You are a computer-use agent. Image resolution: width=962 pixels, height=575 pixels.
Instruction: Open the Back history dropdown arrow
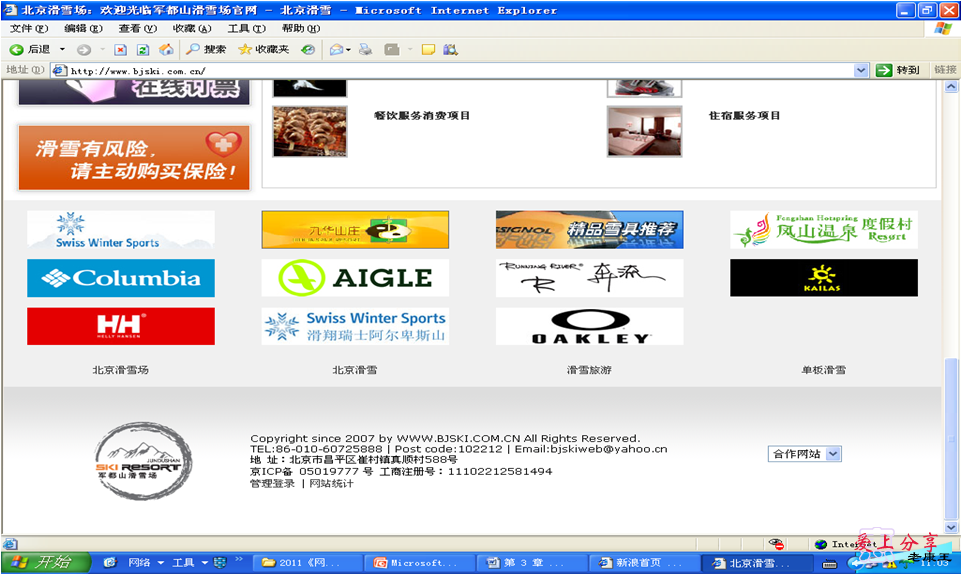coord(62,50)
